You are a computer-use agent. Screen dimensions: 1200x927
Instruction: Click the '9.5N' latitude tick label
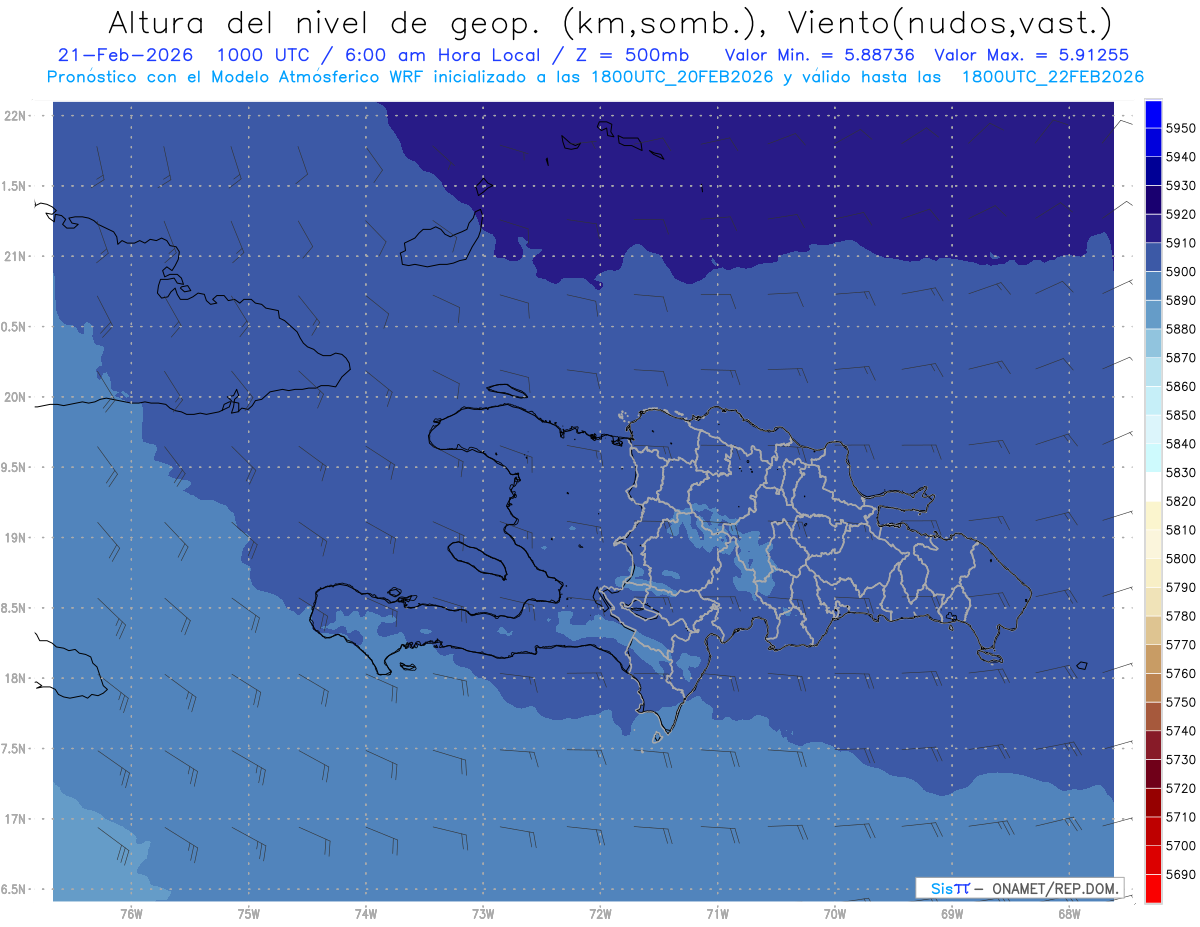pos(15,468)
